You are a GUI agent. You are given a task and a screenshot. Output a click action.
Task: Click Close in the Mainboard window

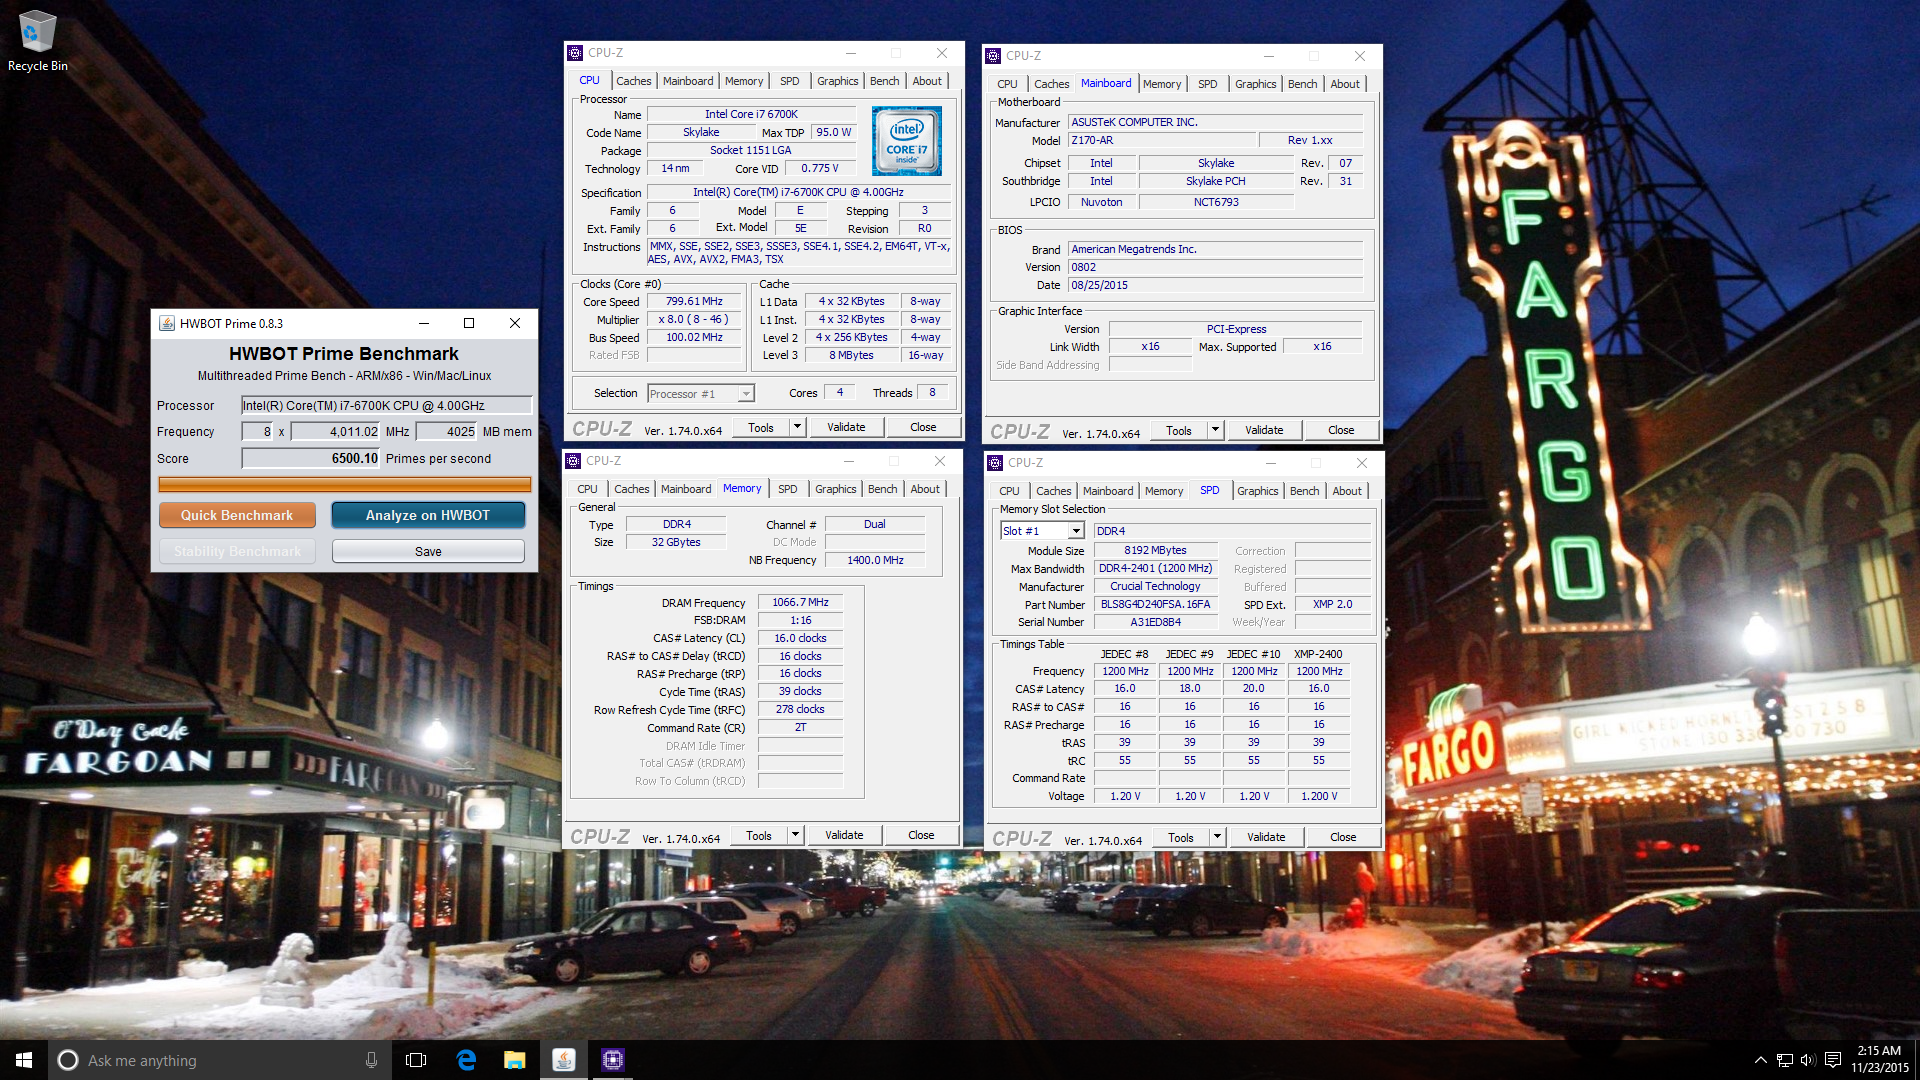point(1341,430)
